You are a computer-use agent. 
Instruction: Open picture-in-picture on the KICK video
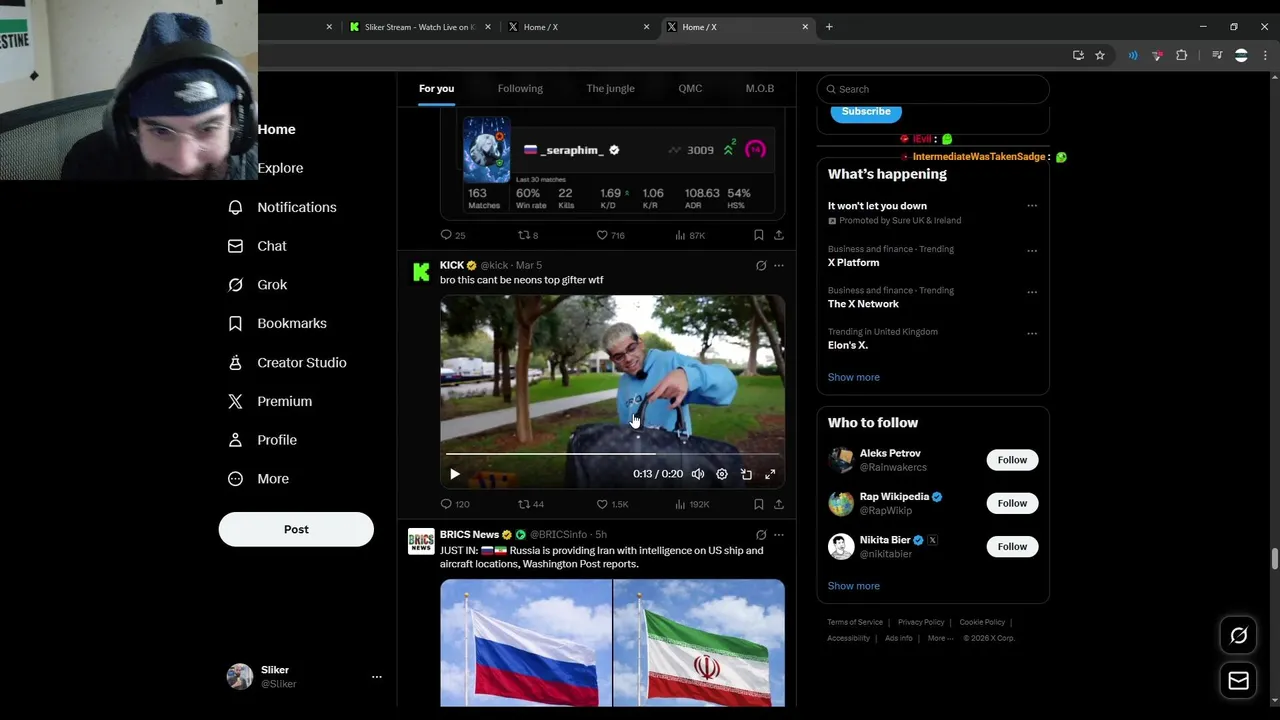746,474
